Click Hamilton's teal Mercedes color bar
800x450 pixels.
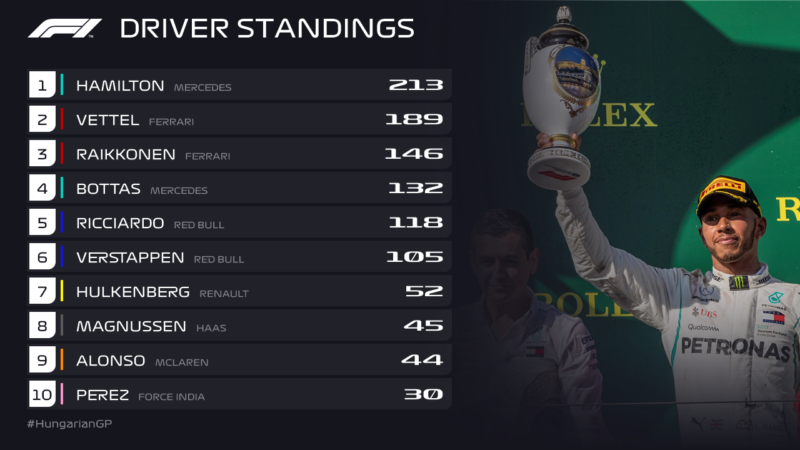click(x=62, y=85)
